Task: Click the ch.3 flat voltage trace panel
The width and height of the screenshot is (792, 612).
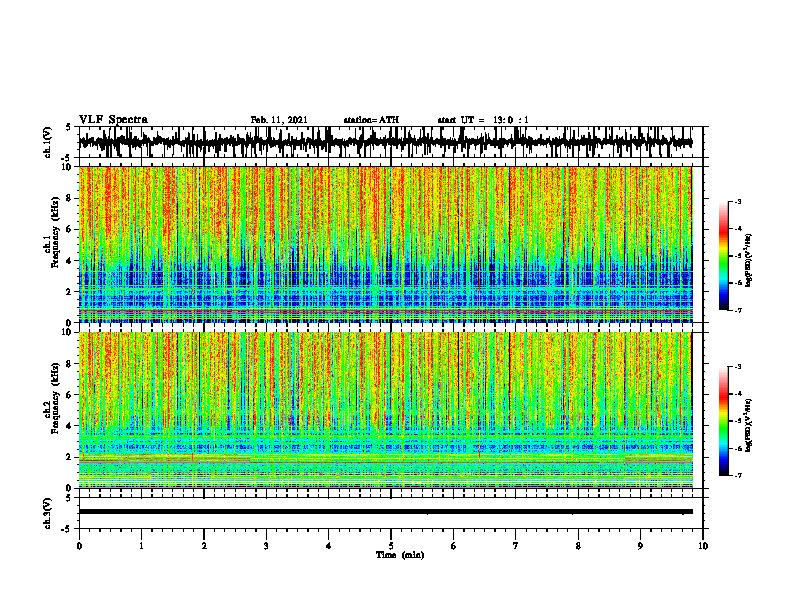Action: pos(390,513)
